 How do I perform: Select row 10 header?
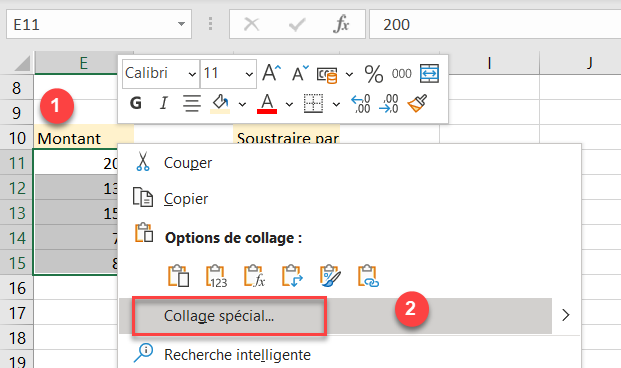[x=17, y=138]
